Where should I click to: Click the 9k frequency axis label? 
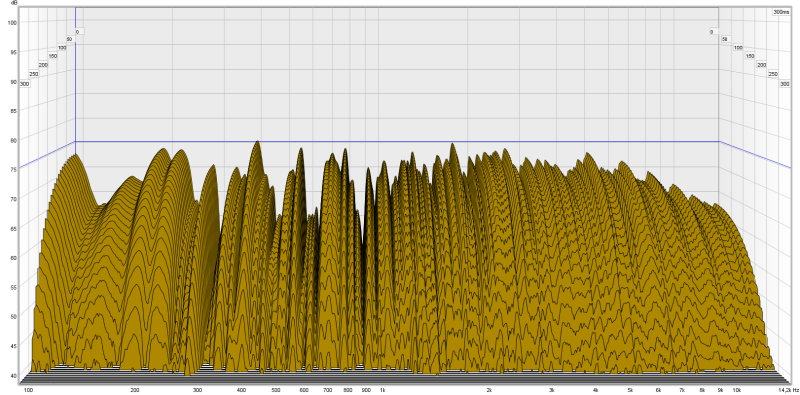coord(720,390)
